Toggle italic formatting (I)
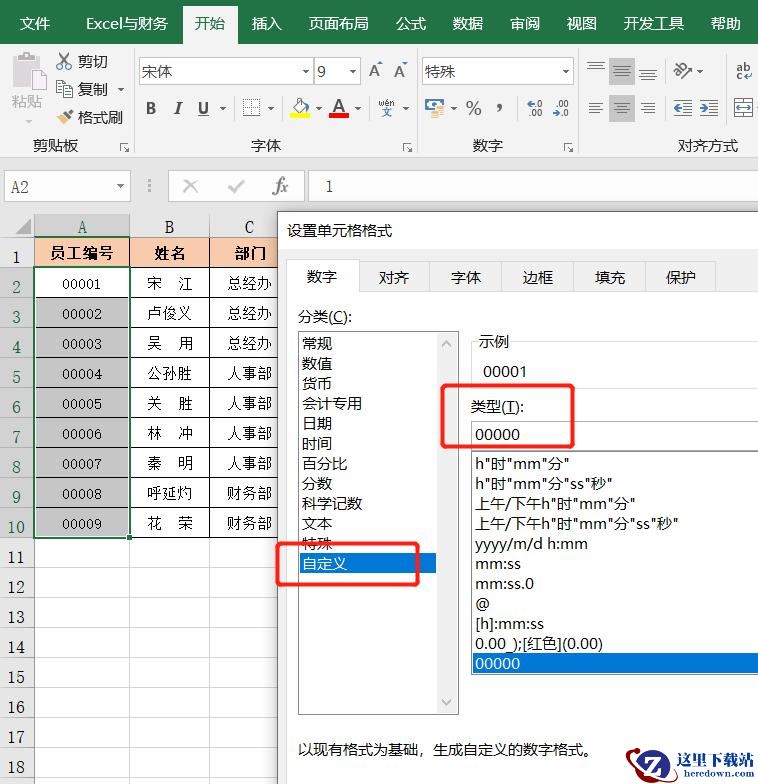Screen dimensions: 758x784 point(177,108)
